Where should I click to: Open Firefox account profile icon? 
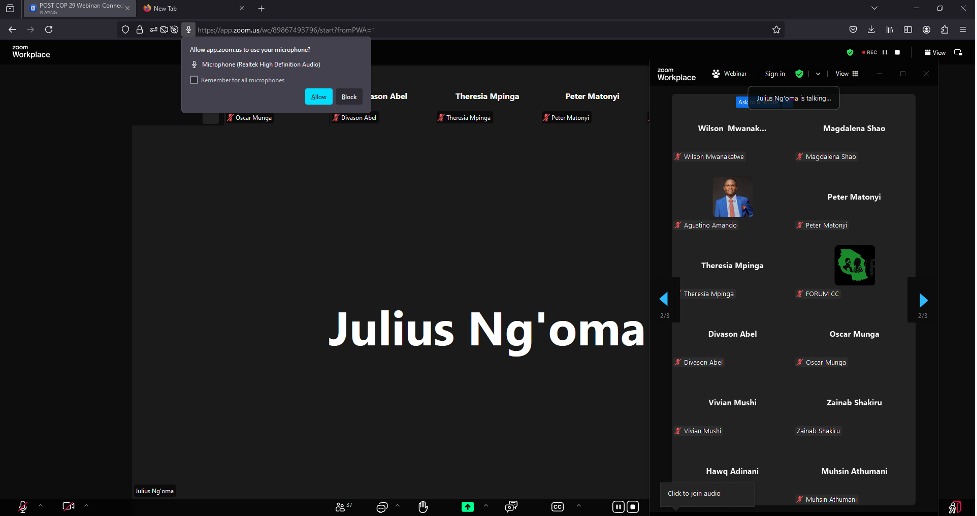click(927, 29)
